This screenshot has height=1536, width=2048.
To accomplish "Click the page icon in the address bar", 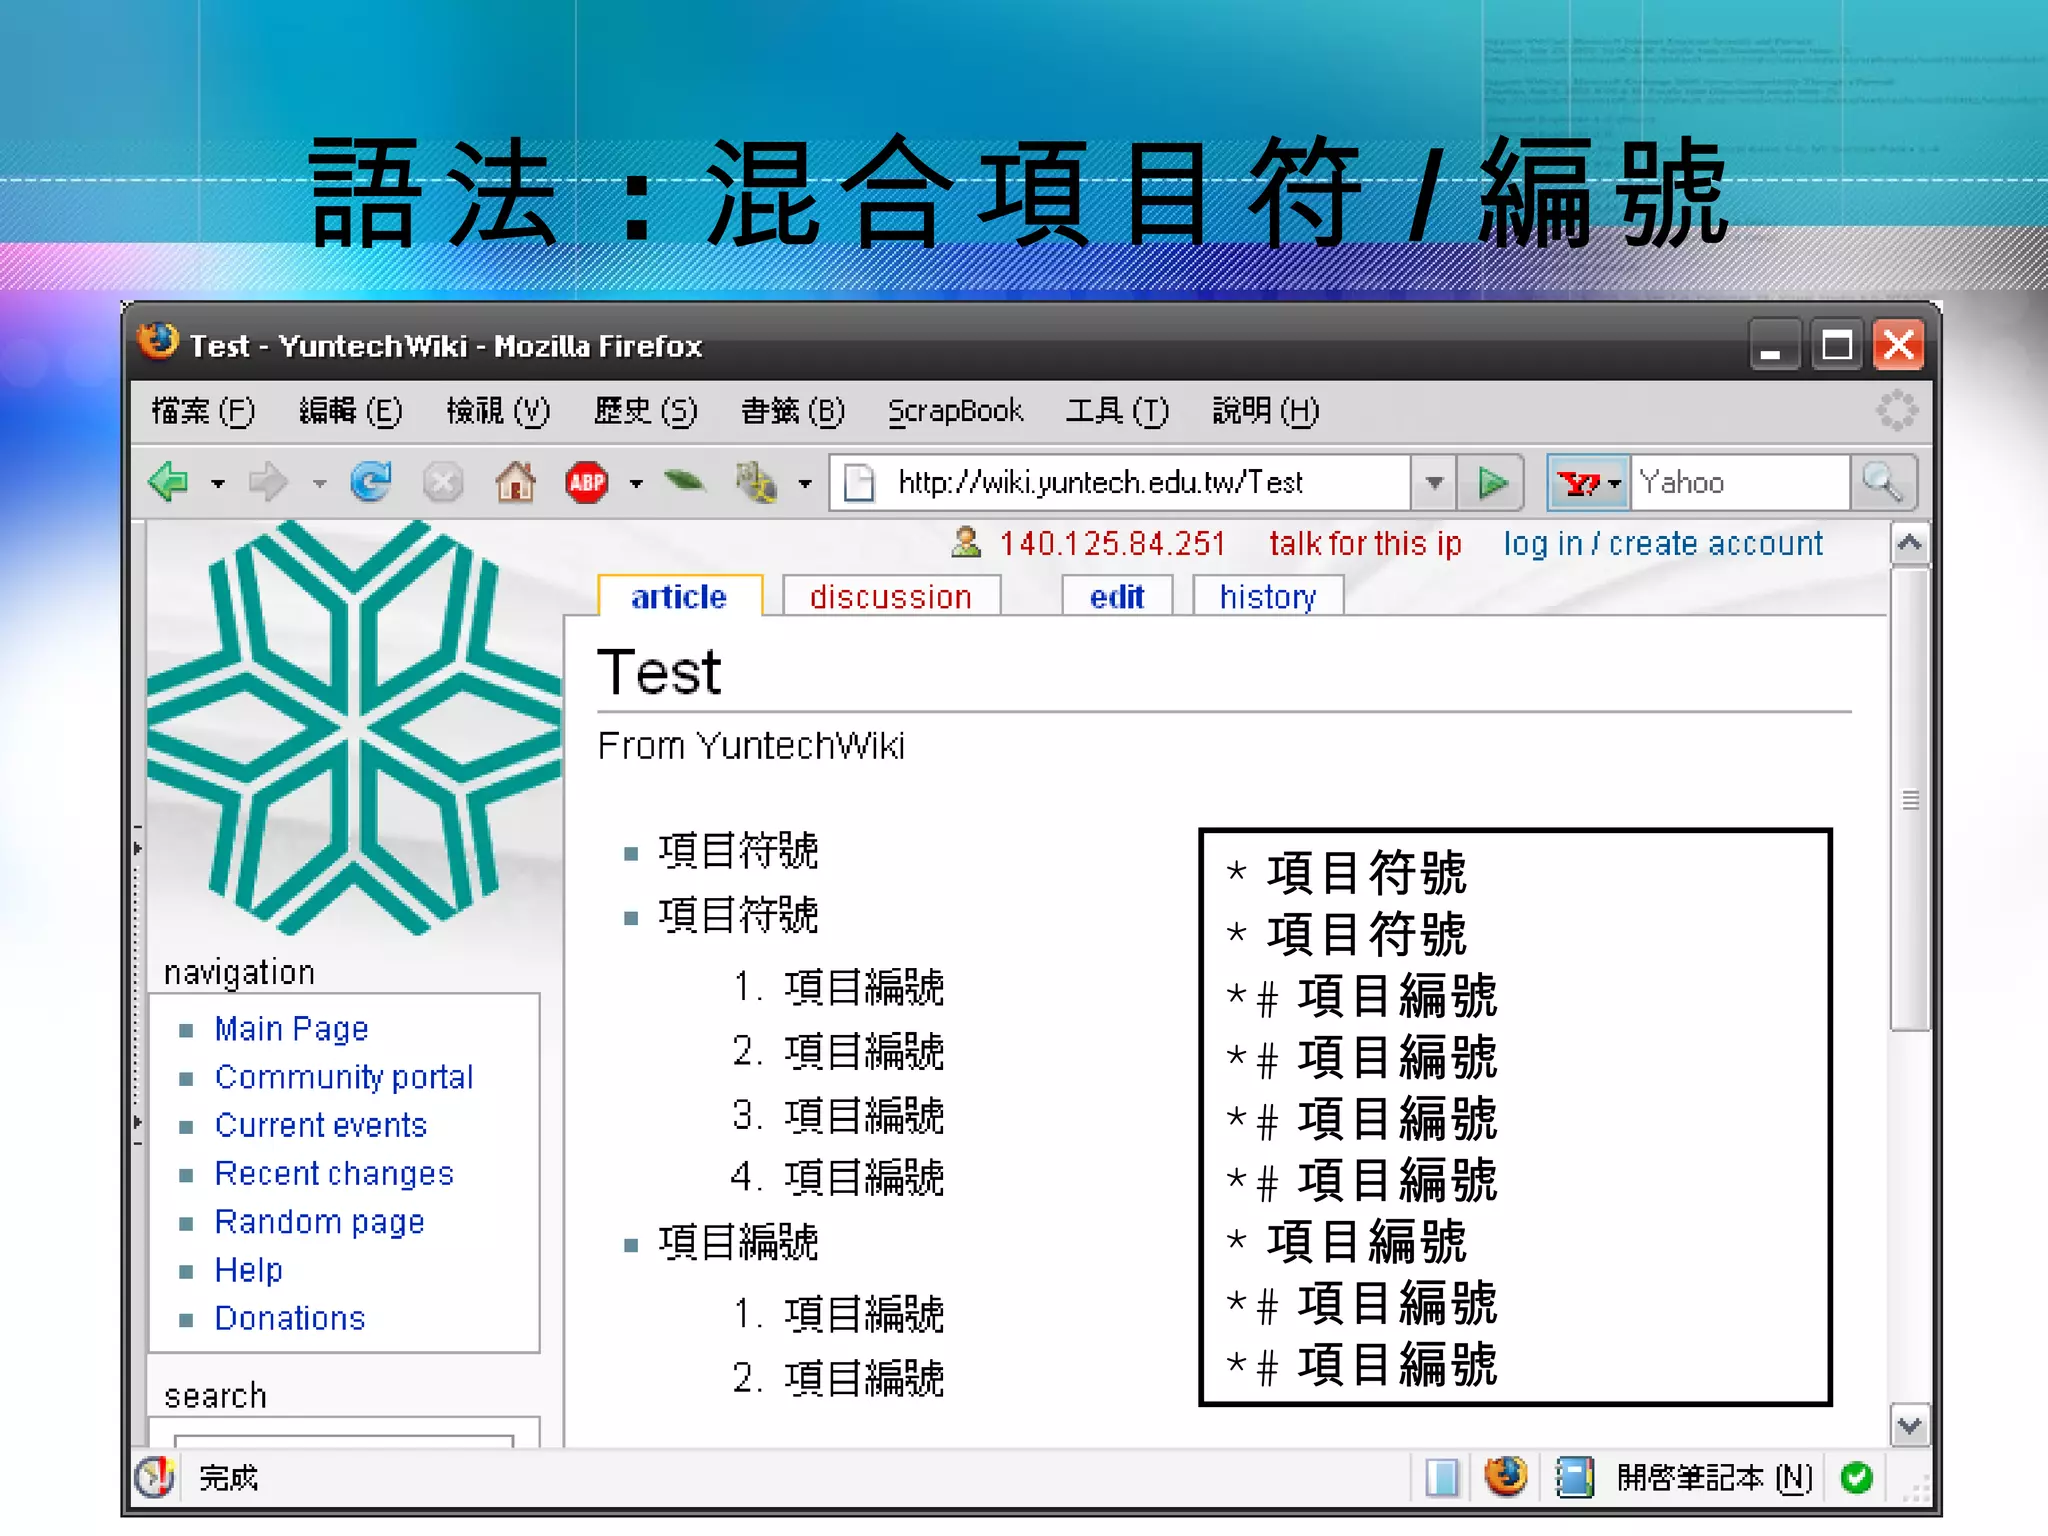I will click(x=859, y=483).
